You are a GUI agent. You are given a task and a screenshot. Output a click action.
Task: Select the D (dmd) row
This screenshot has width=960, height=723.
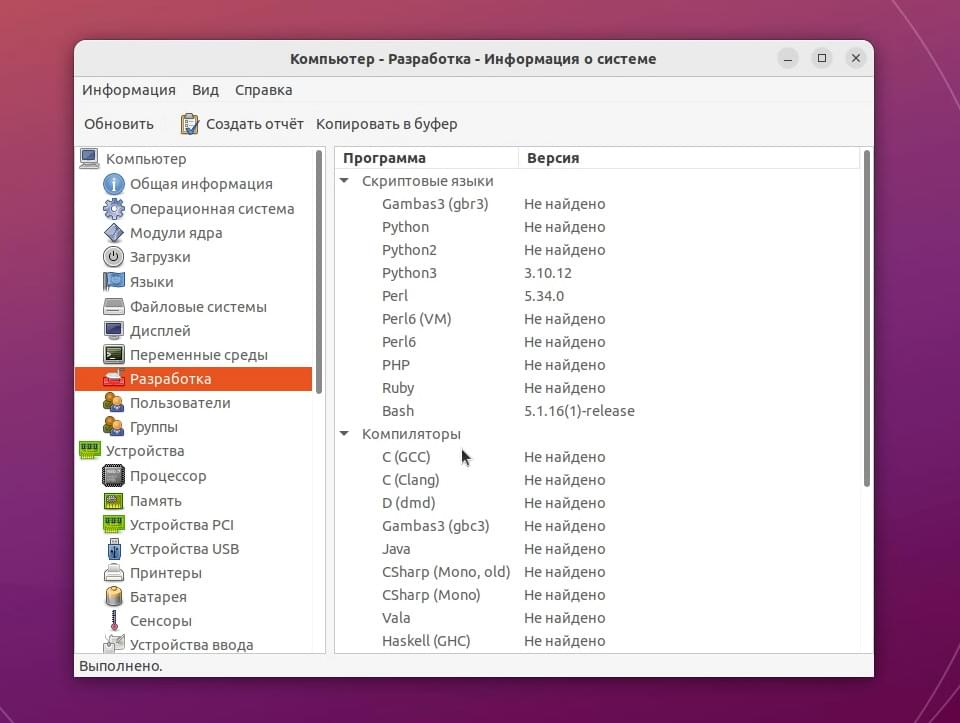point(598,503)
